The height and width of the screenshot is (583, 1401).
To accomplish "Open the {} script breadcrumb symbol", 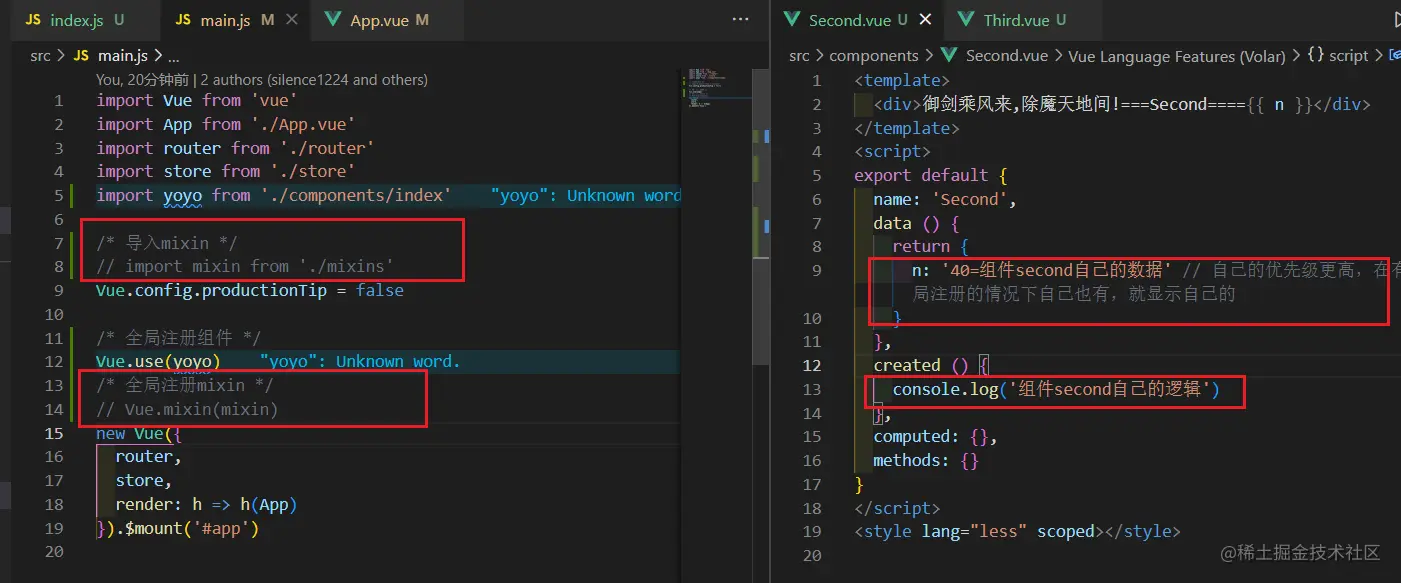I will [1337, 56].
